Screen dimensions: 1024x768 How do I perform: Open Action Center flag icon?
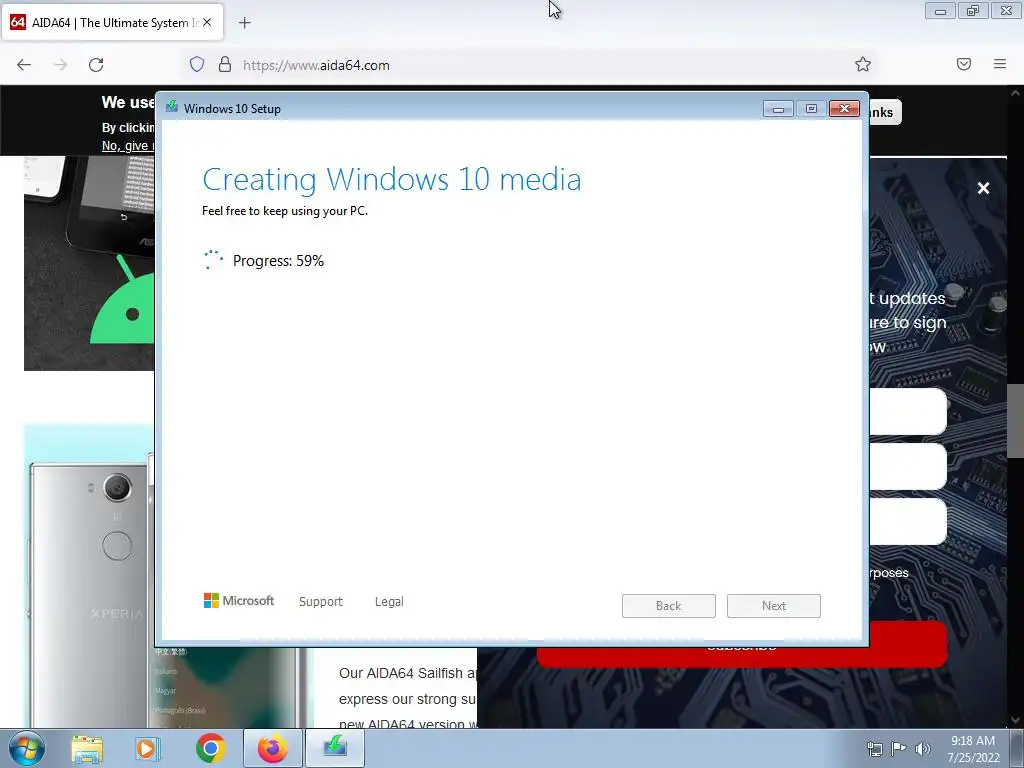point(899,749)
